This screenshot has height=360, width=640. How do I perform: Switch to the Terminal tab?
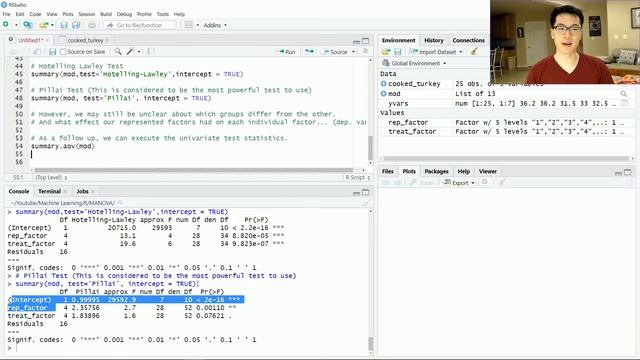click(49, 191)
